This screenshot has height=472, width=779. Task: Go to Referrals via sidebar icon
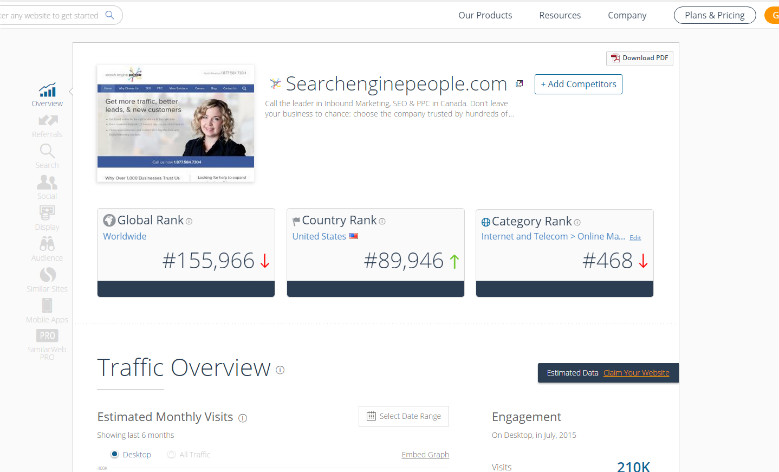(x=47, y=125)
